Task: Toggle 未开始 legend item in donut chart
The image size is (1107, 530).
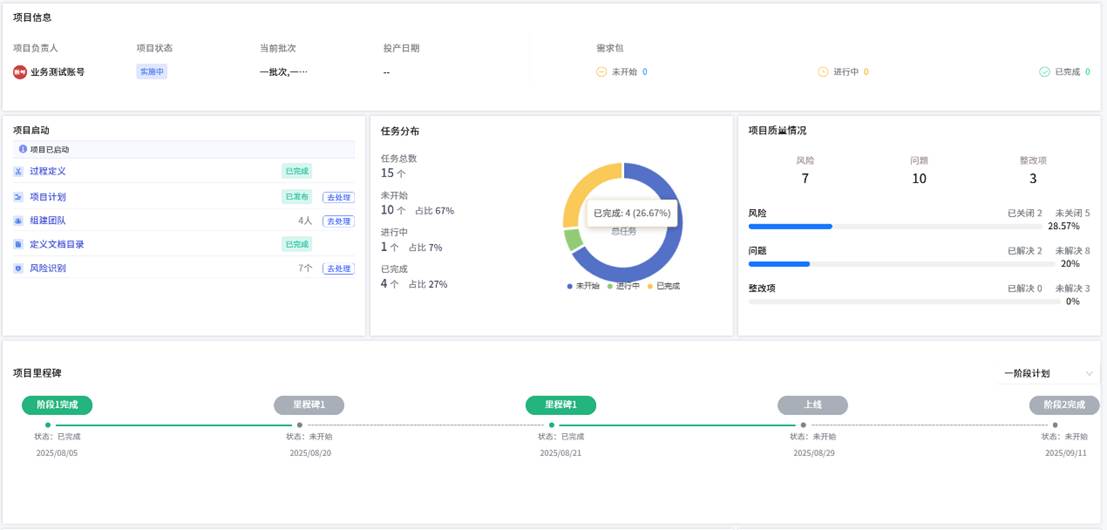Action: click(x=582, y=287)
